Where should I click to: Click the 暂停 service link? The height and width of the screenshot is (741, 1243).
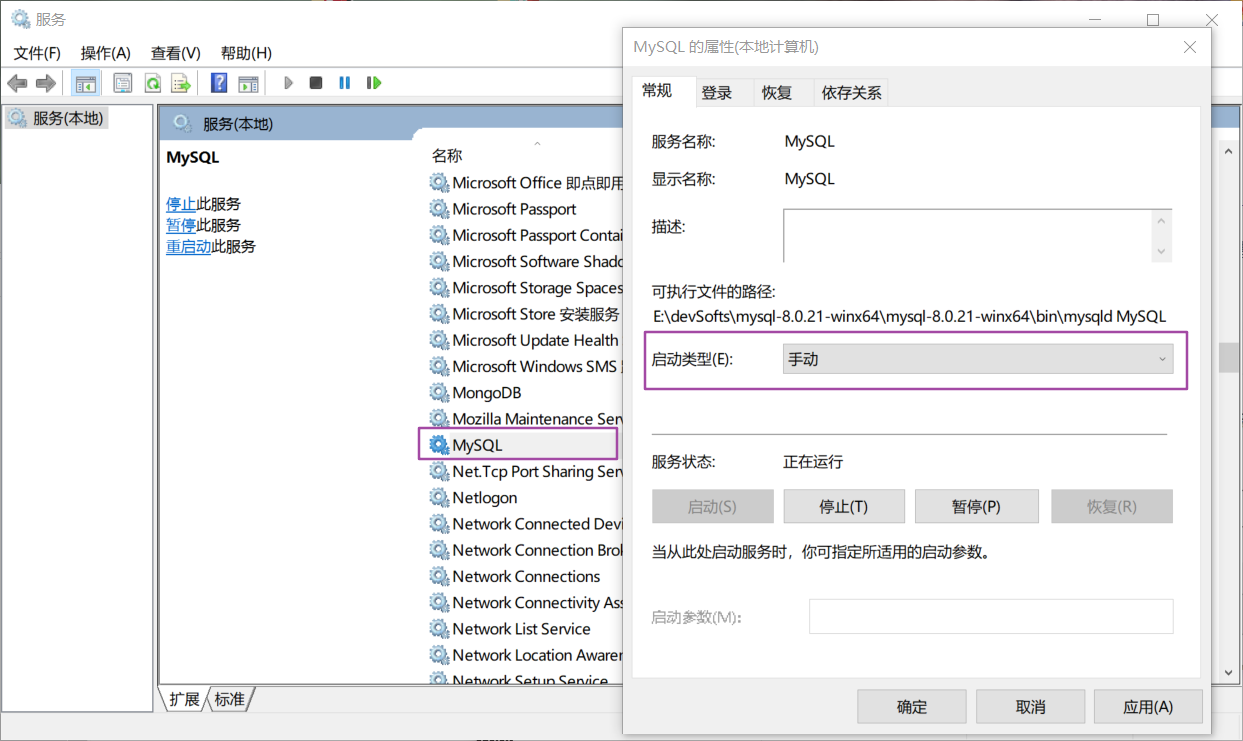pos(181,225)
